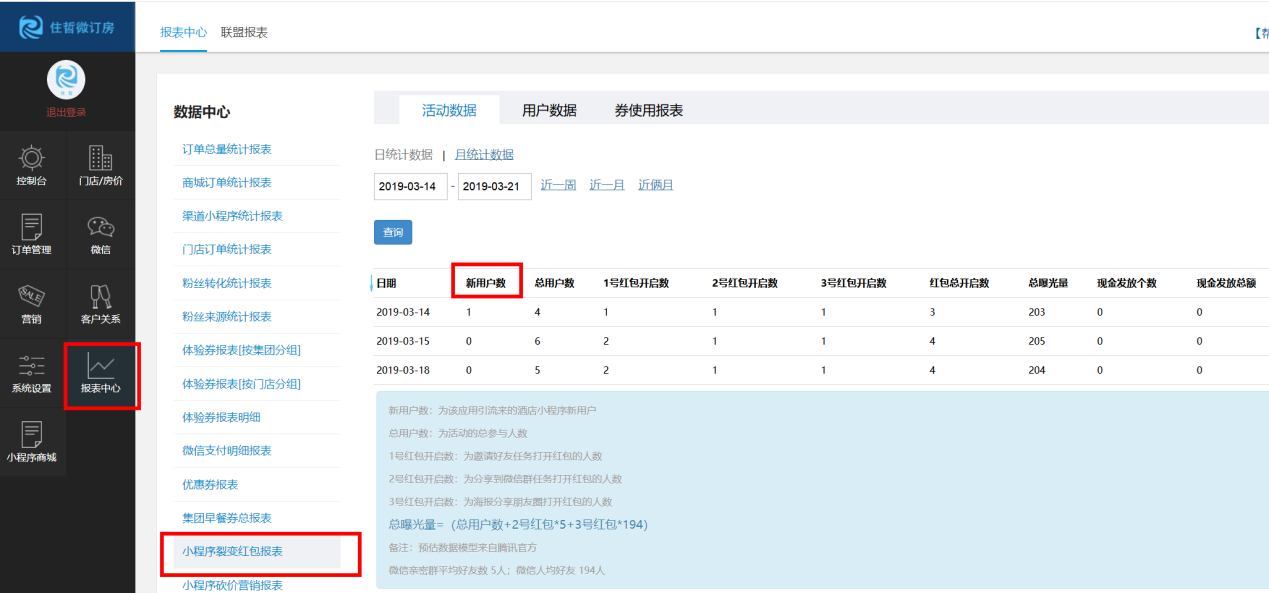Switch to 月统计数据 view
Screen dimensions: 1269x593
[486, 154]
